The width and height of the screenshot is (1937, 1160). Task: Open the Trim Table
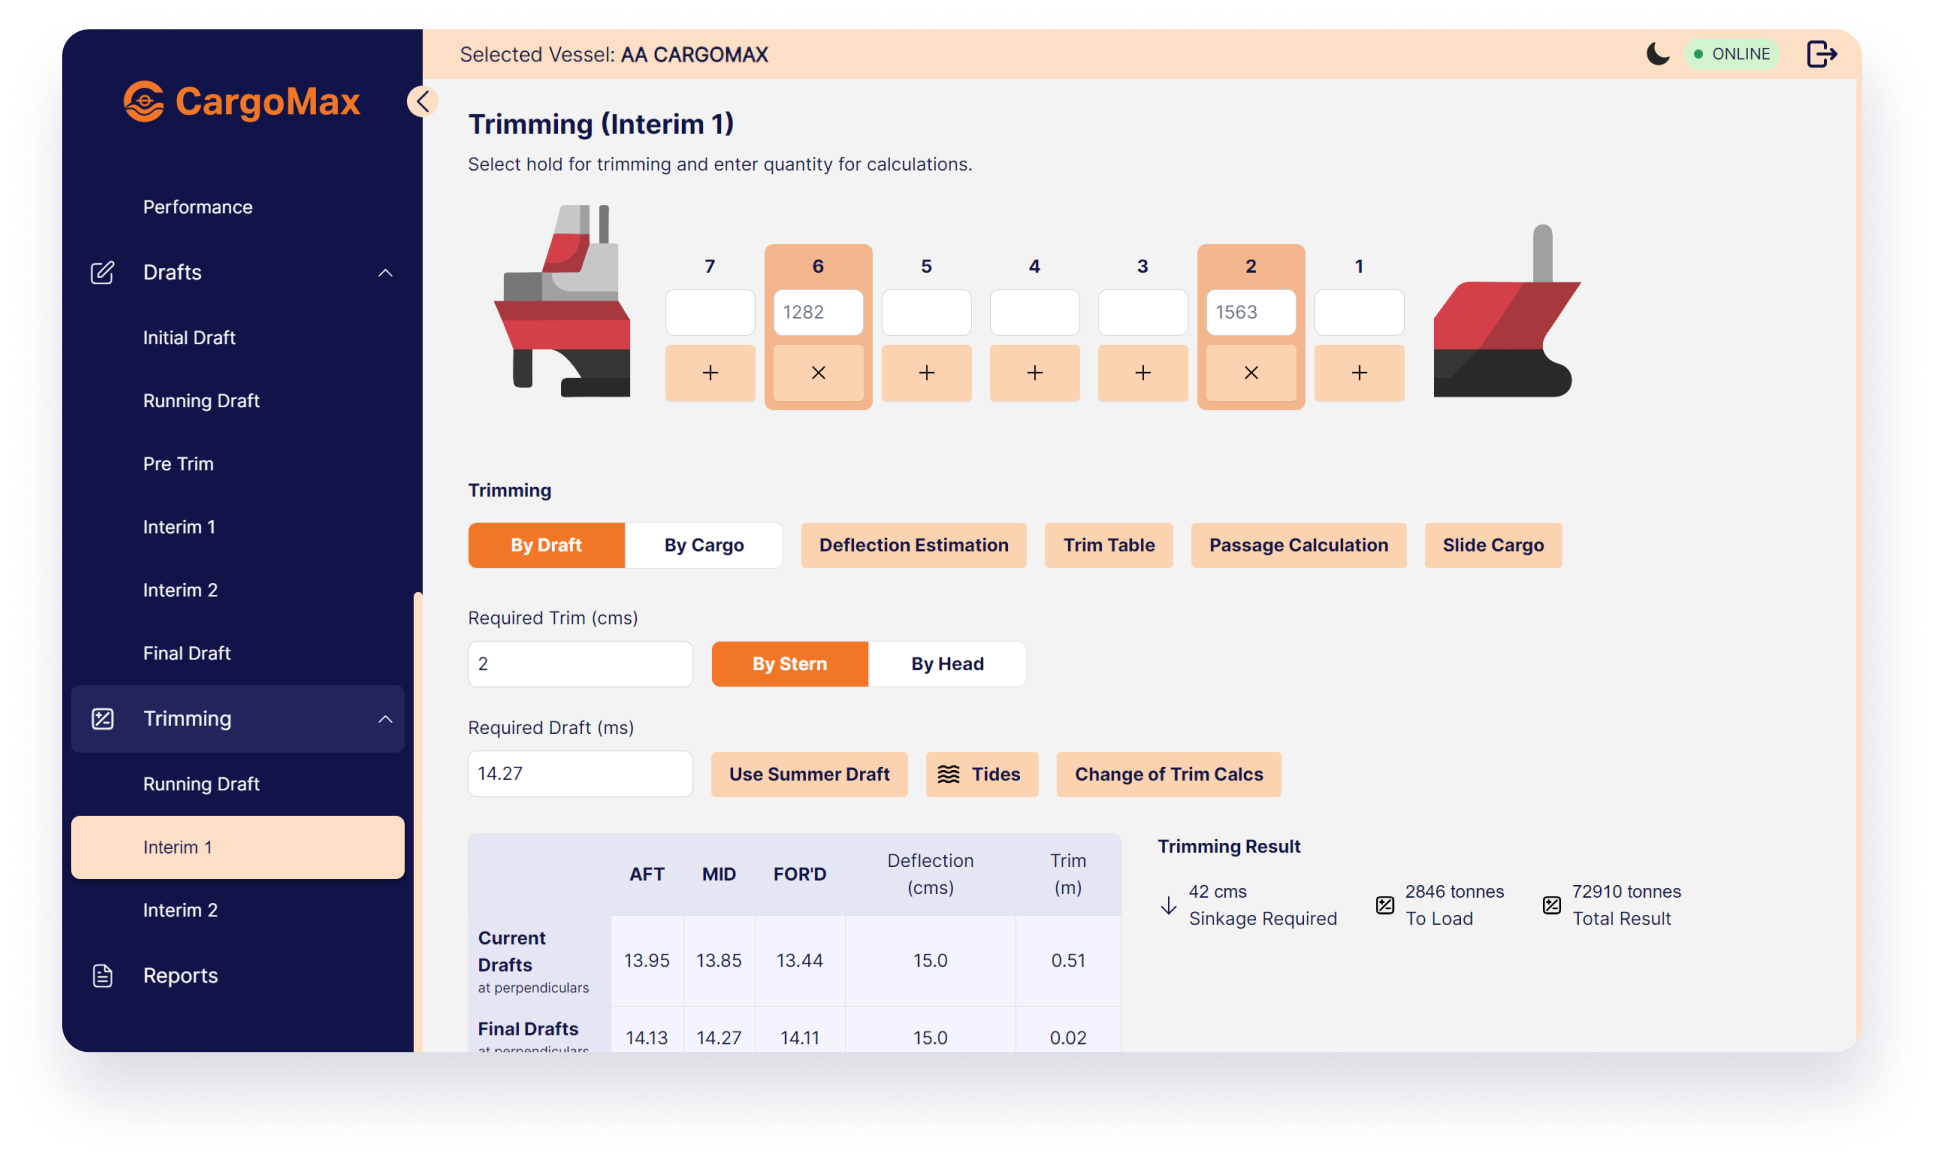click(1109, 545)
